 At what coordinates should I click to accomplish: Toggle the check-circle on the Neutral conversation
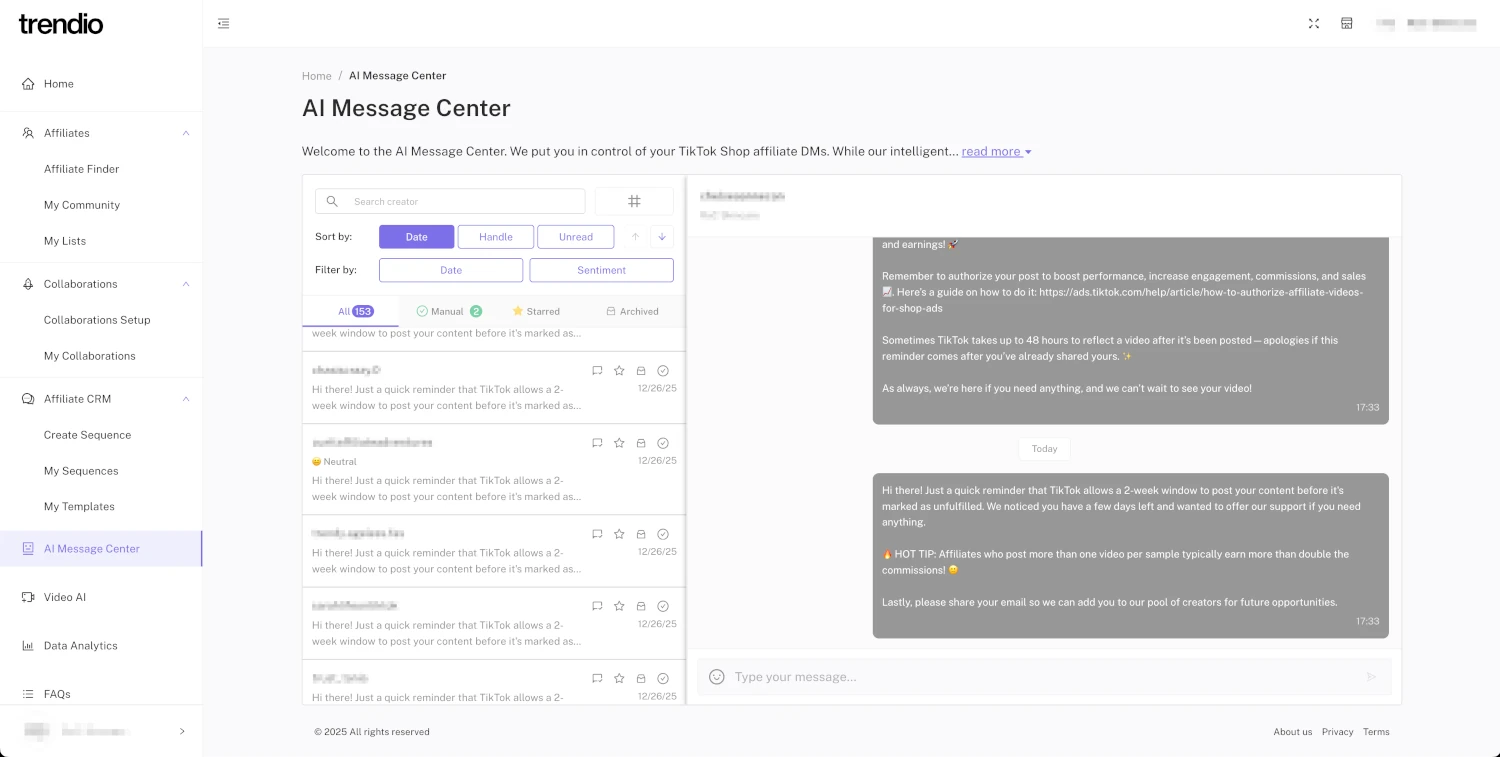pos(663,443)
